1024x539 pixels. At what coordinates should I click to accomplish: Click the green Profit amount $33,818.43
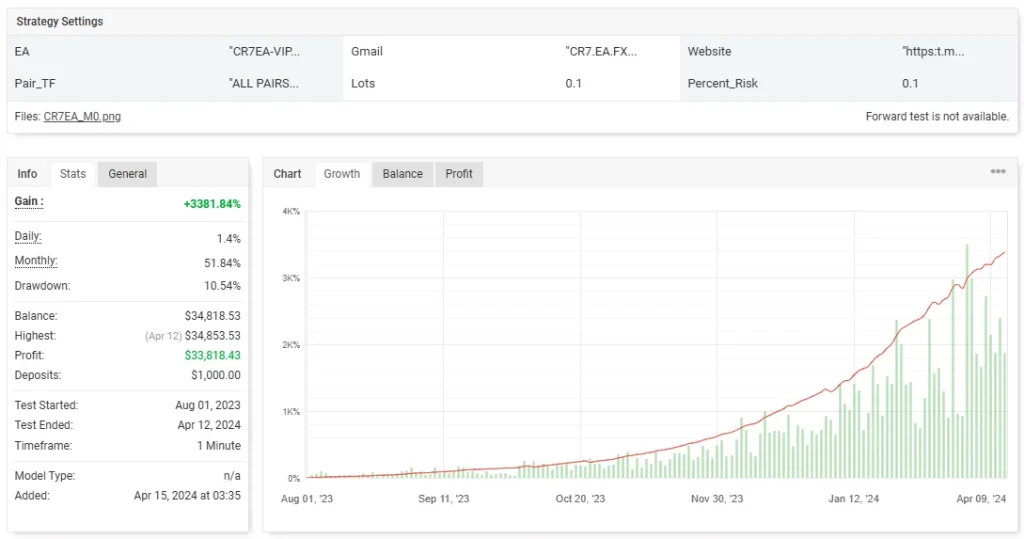point(212,356)
